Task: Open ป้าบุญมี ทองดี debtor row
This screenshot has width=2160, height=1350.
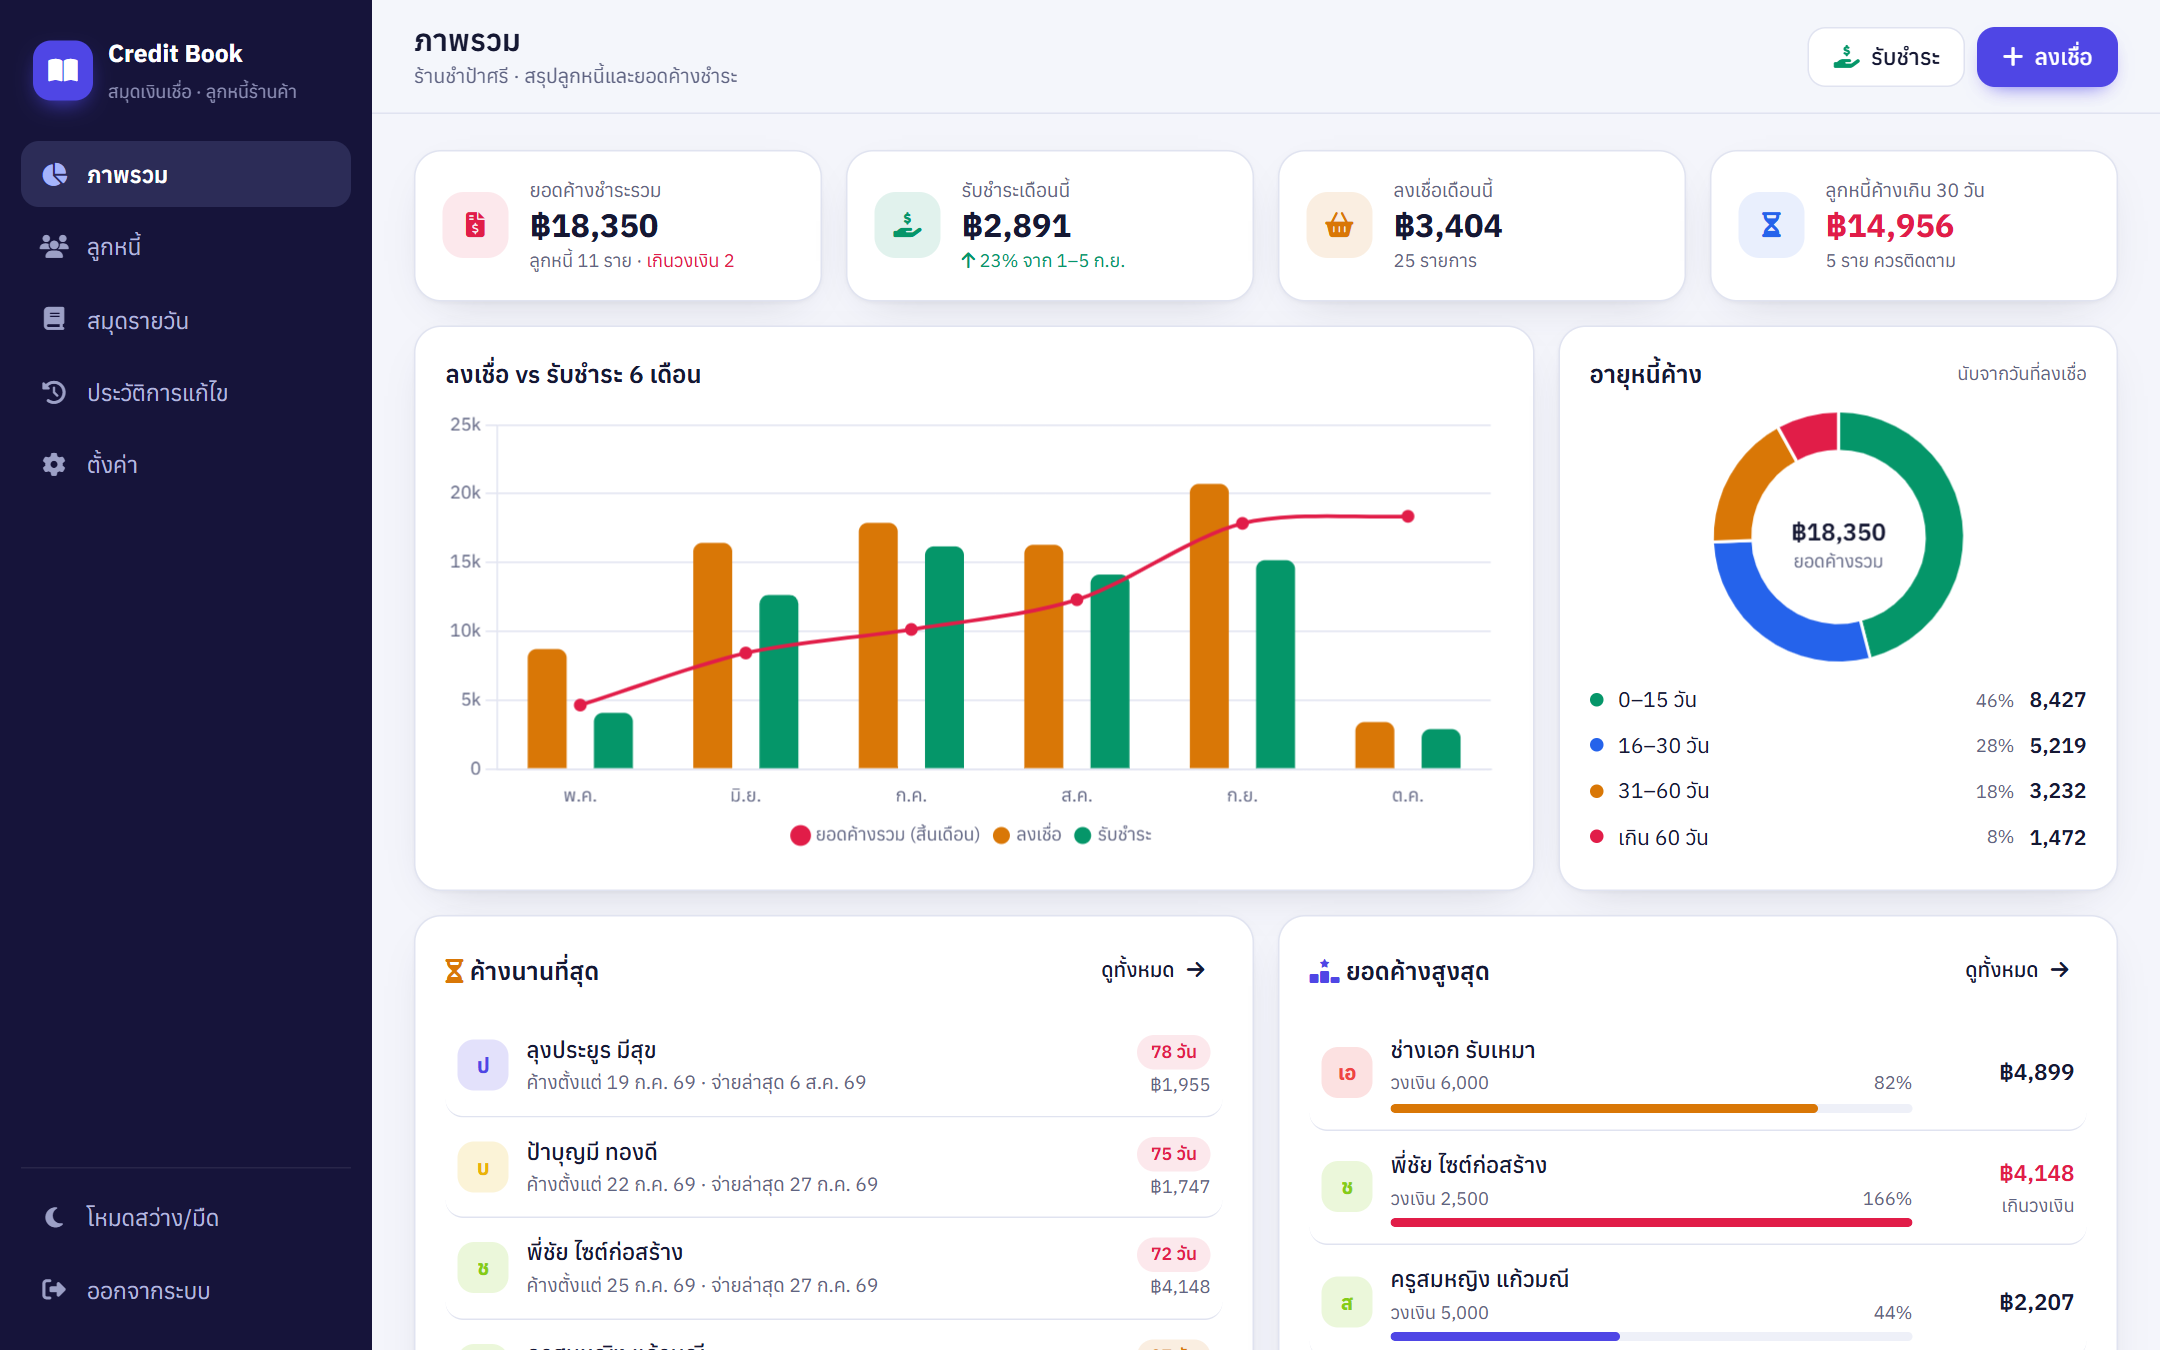Action: [x=834, y=1168]
